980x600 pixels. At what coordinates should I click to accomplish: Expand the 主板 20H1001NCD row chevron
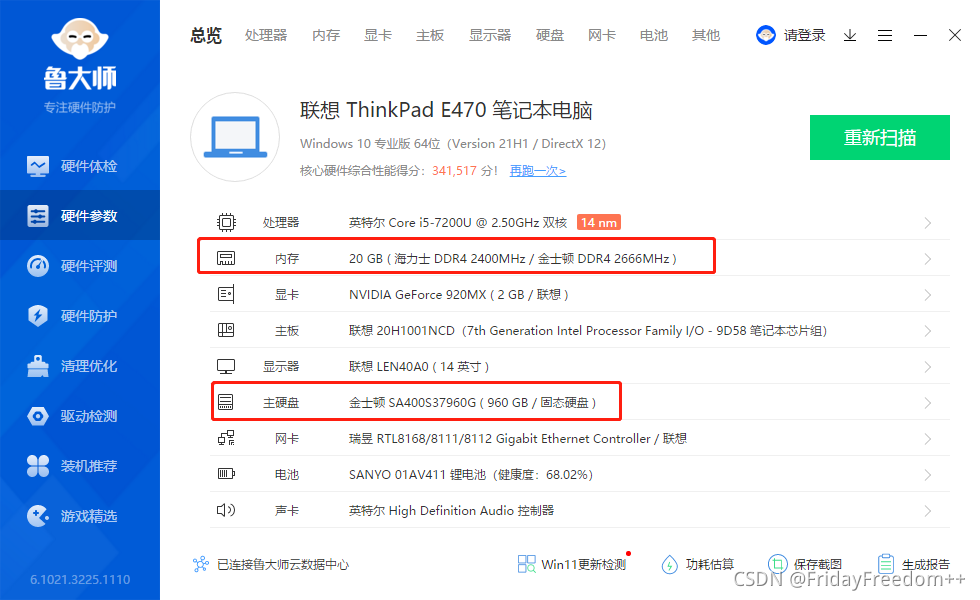click(x=928, y=331)
